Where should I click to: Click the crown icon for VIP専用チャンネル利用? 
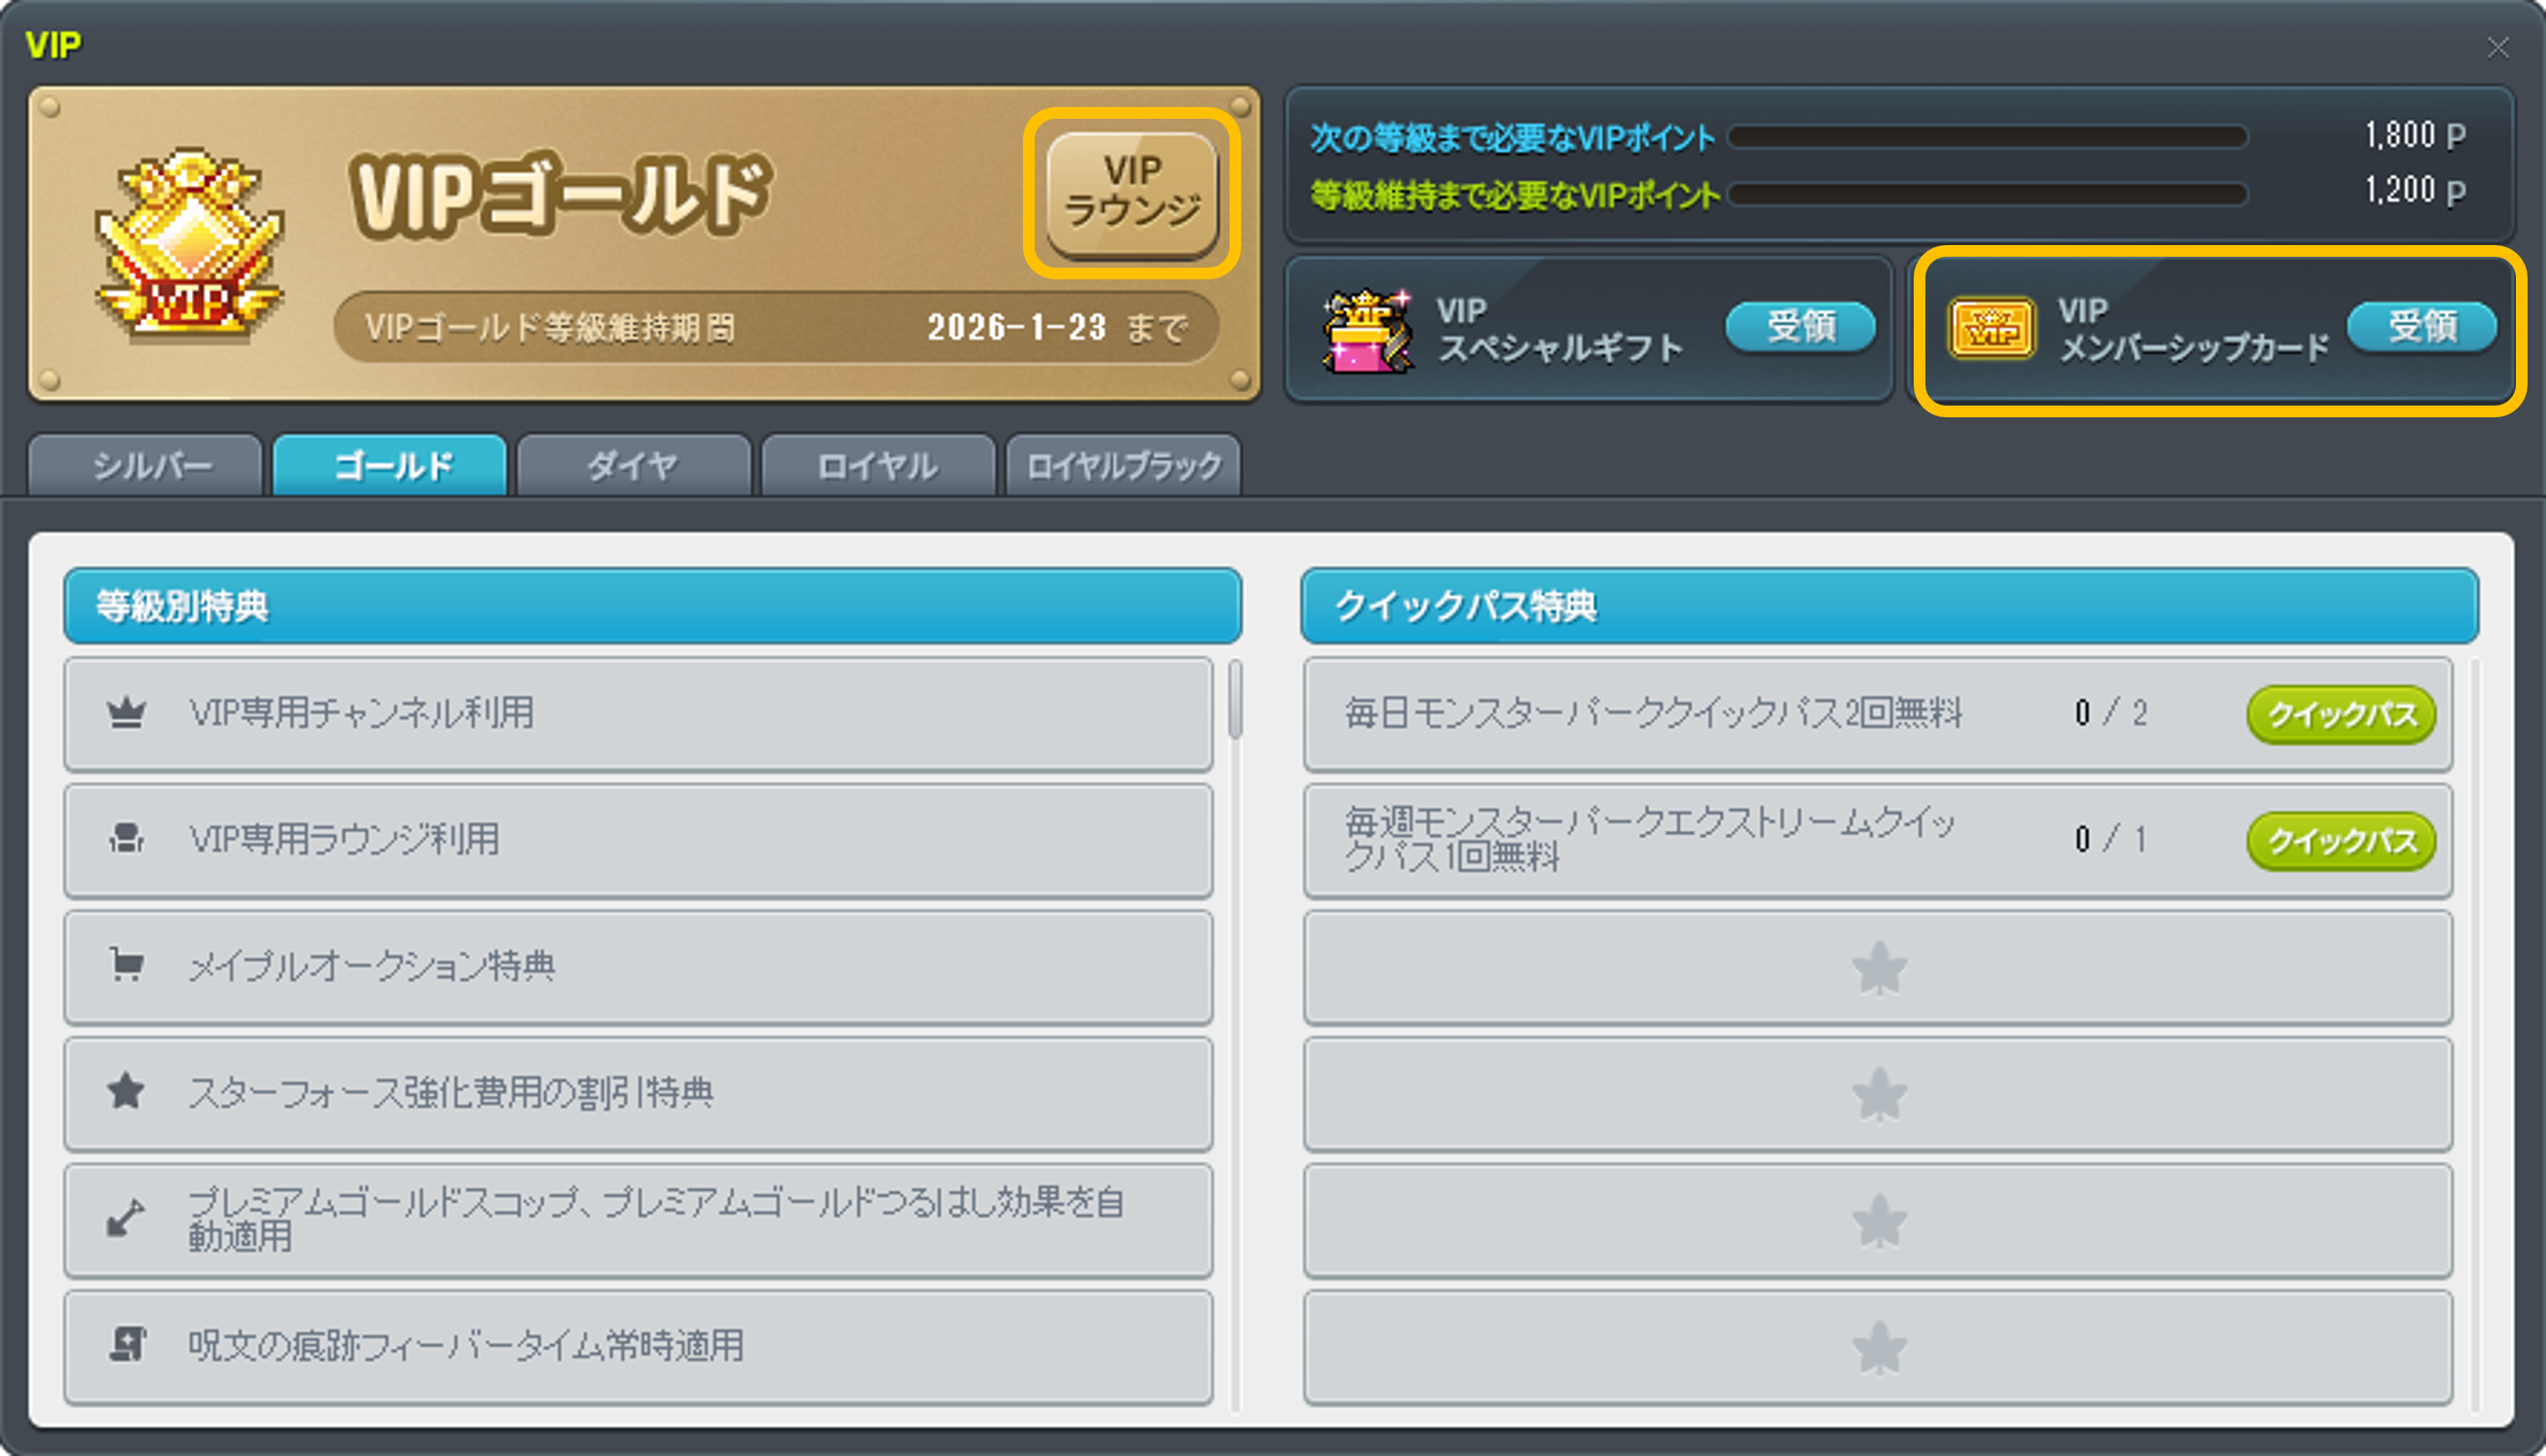pos(126,713)
